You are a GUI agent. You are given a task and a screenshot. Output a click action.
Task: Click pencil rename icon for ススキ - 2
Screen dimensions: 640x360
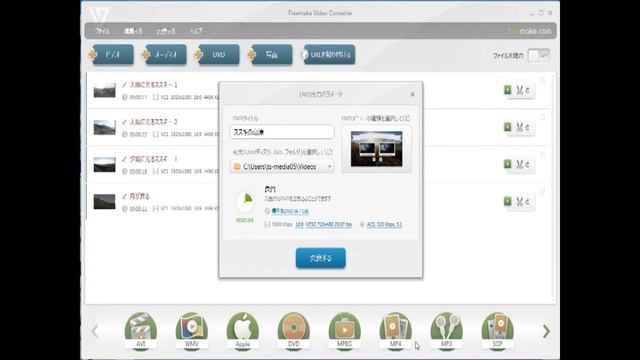pos(124,122)
